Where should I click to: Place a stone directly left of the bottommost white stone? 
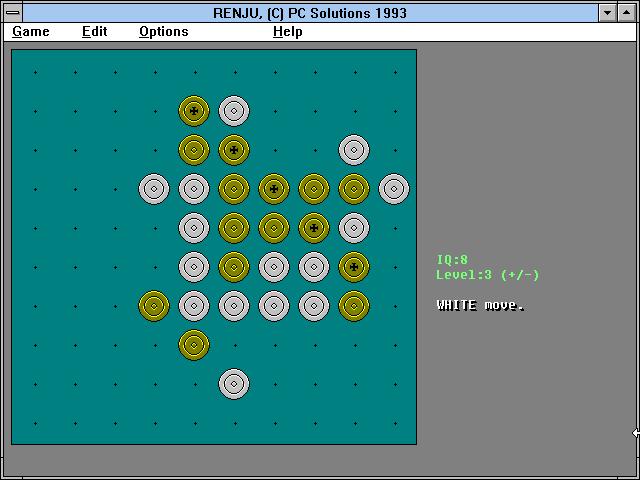[x=196, y=384]
